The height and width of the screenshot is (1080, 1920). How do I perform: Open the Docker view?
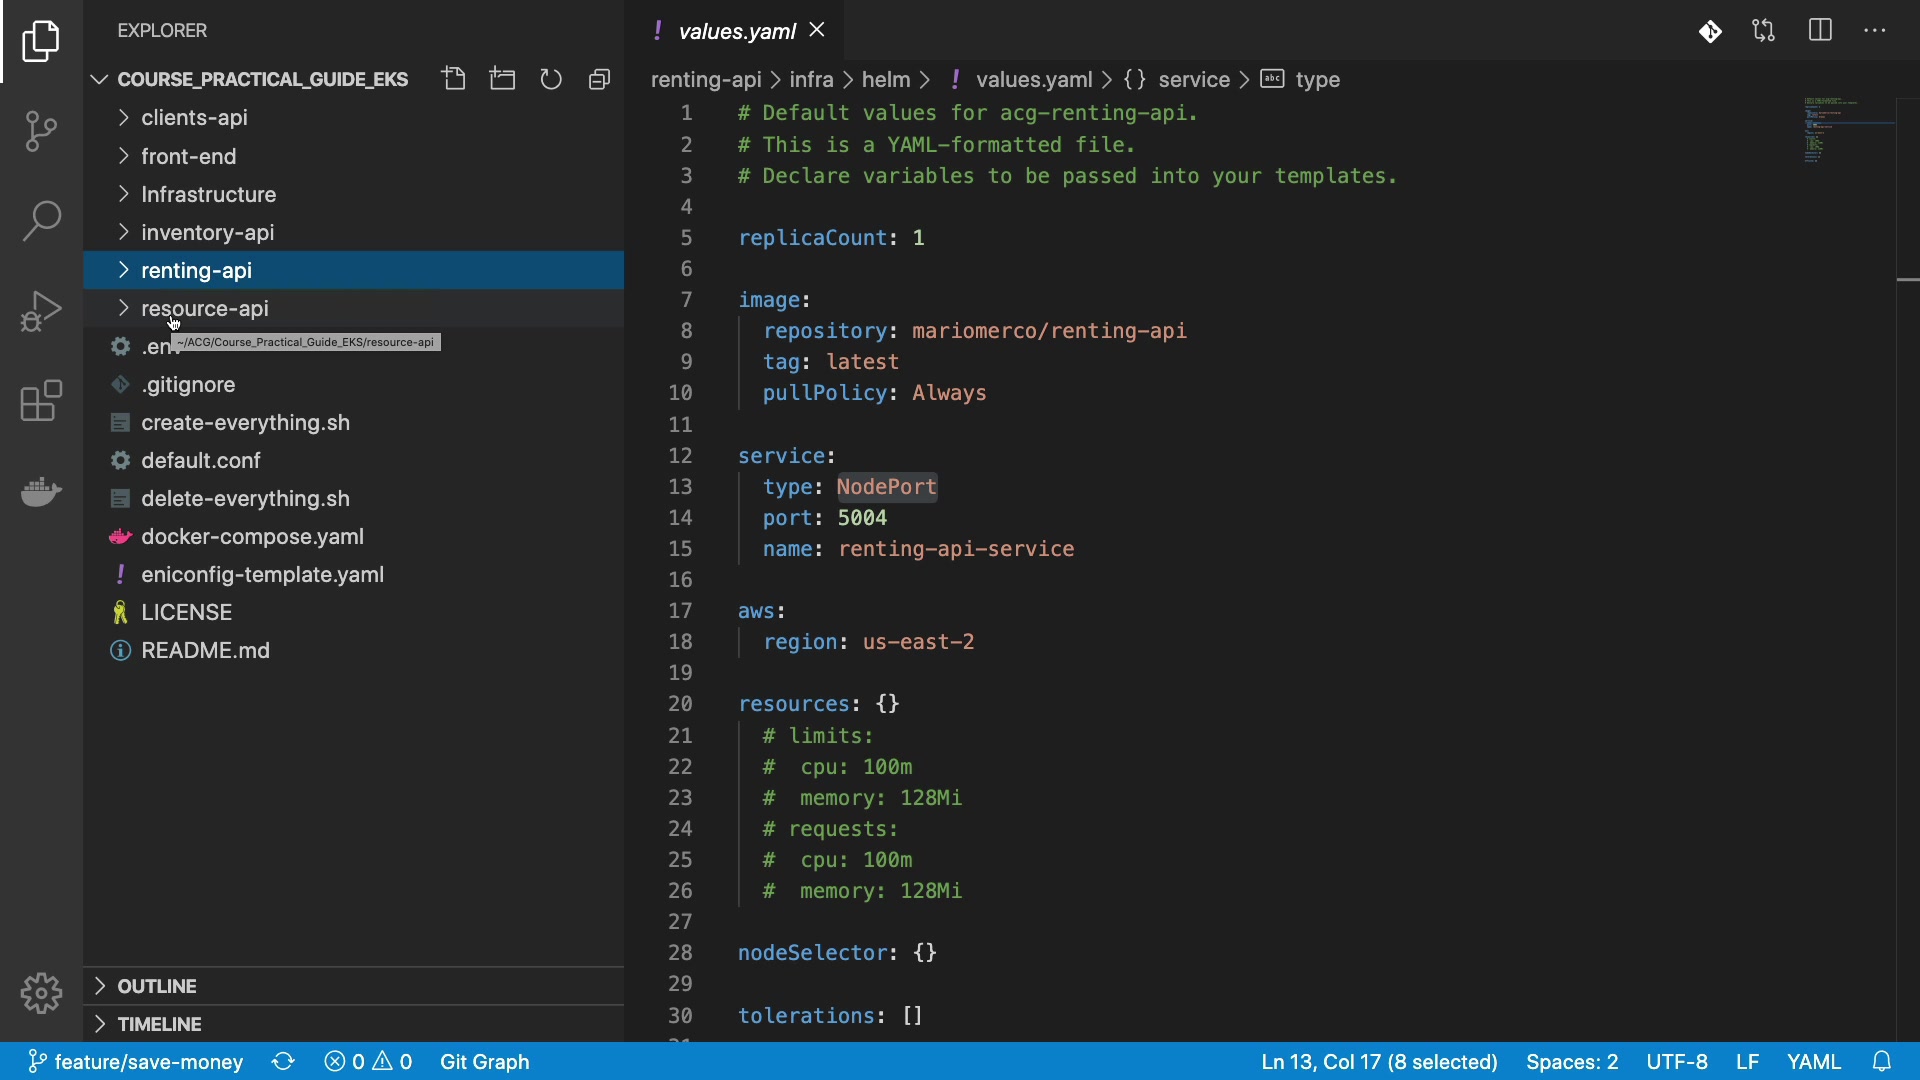pos(41,491)
